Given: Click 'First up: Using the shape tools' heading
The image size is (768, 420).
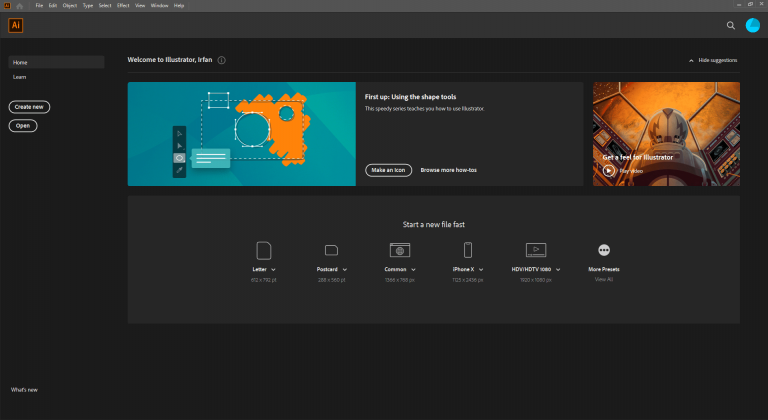Looking at the screenshot, I should (x=410, y=97).
